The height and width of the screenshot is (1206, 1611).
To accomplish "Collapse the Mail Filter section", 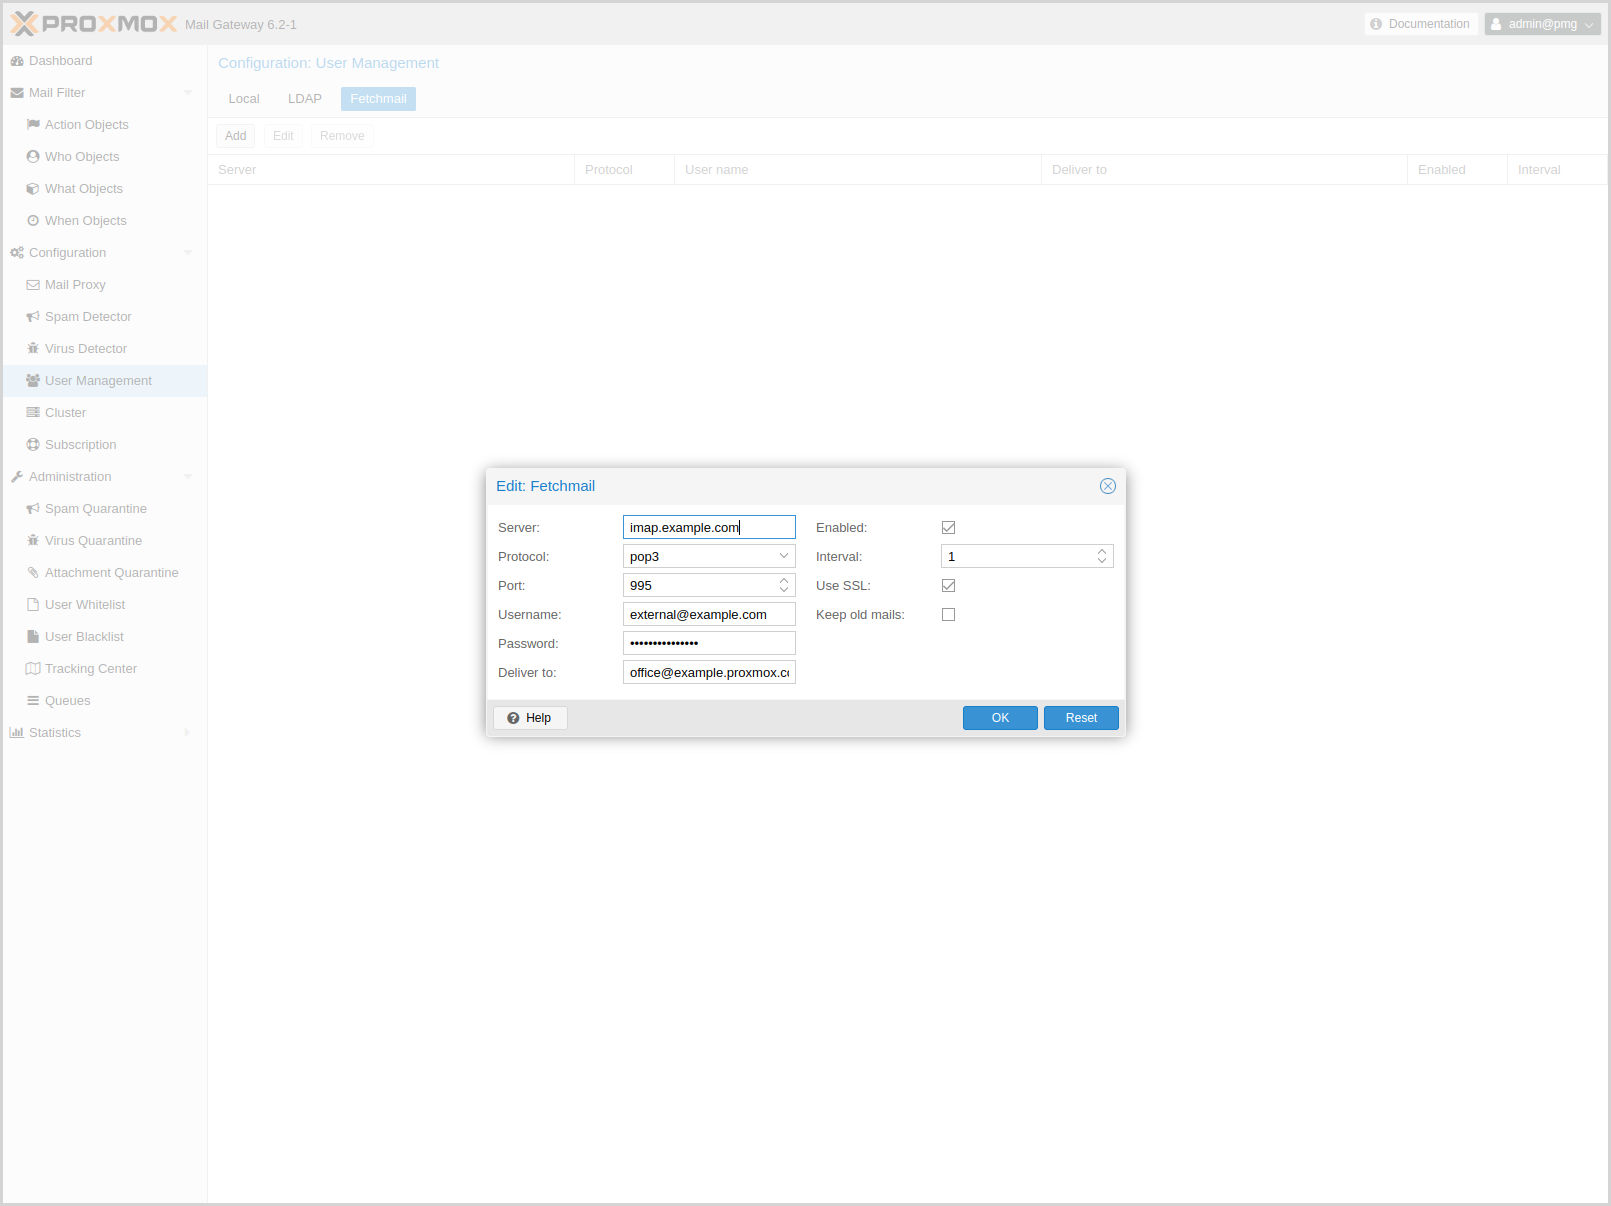I will click(x=188, y=93).
